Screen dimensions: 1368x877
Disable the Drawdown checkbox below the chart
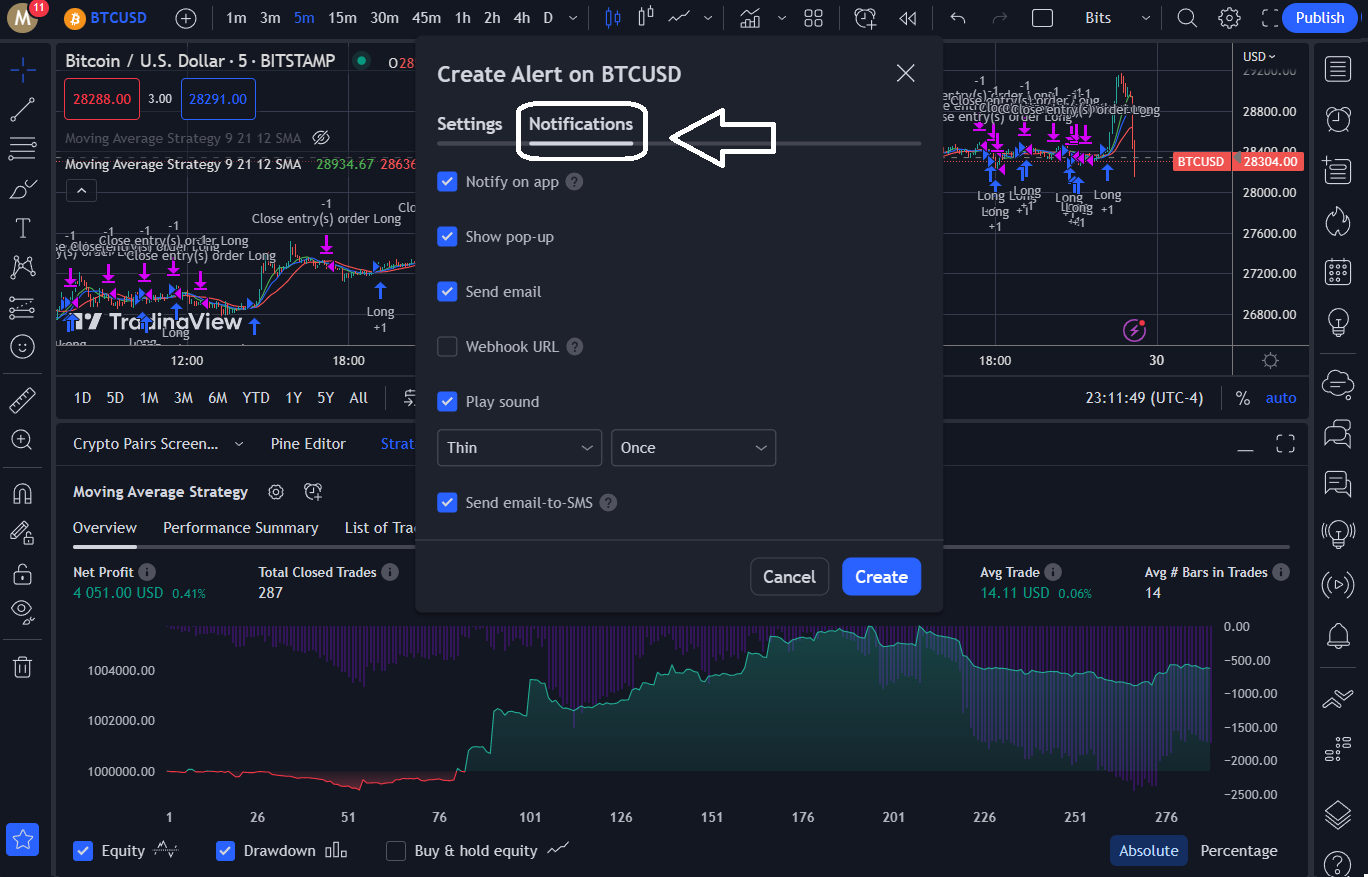[x=225, y=850]
